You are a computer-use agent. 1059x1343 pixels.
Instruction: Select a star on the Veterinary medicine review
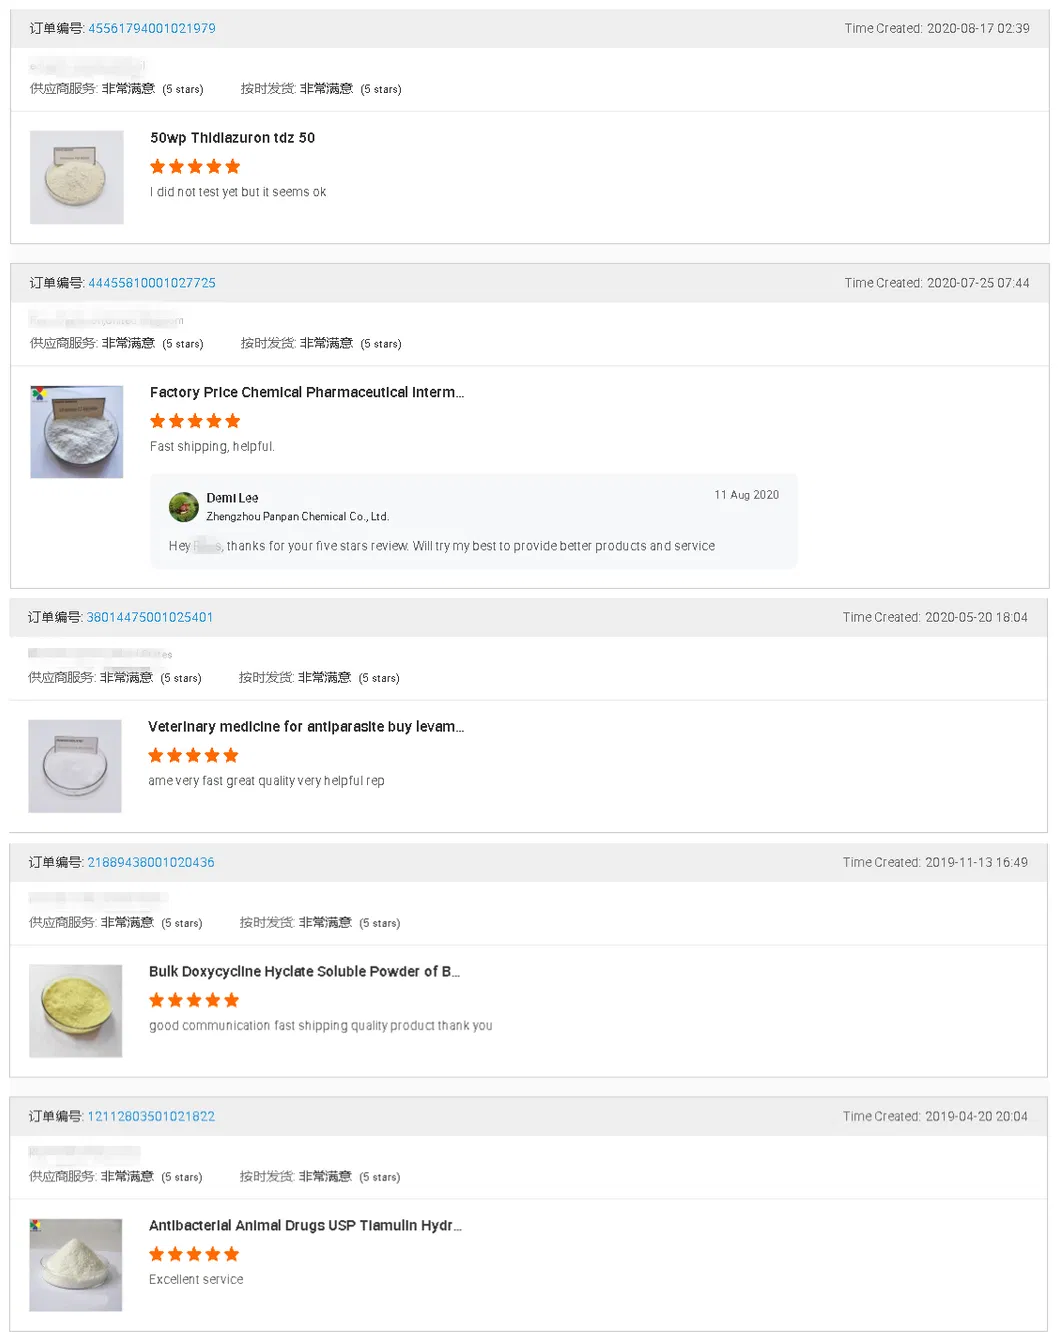pos(193,755)
